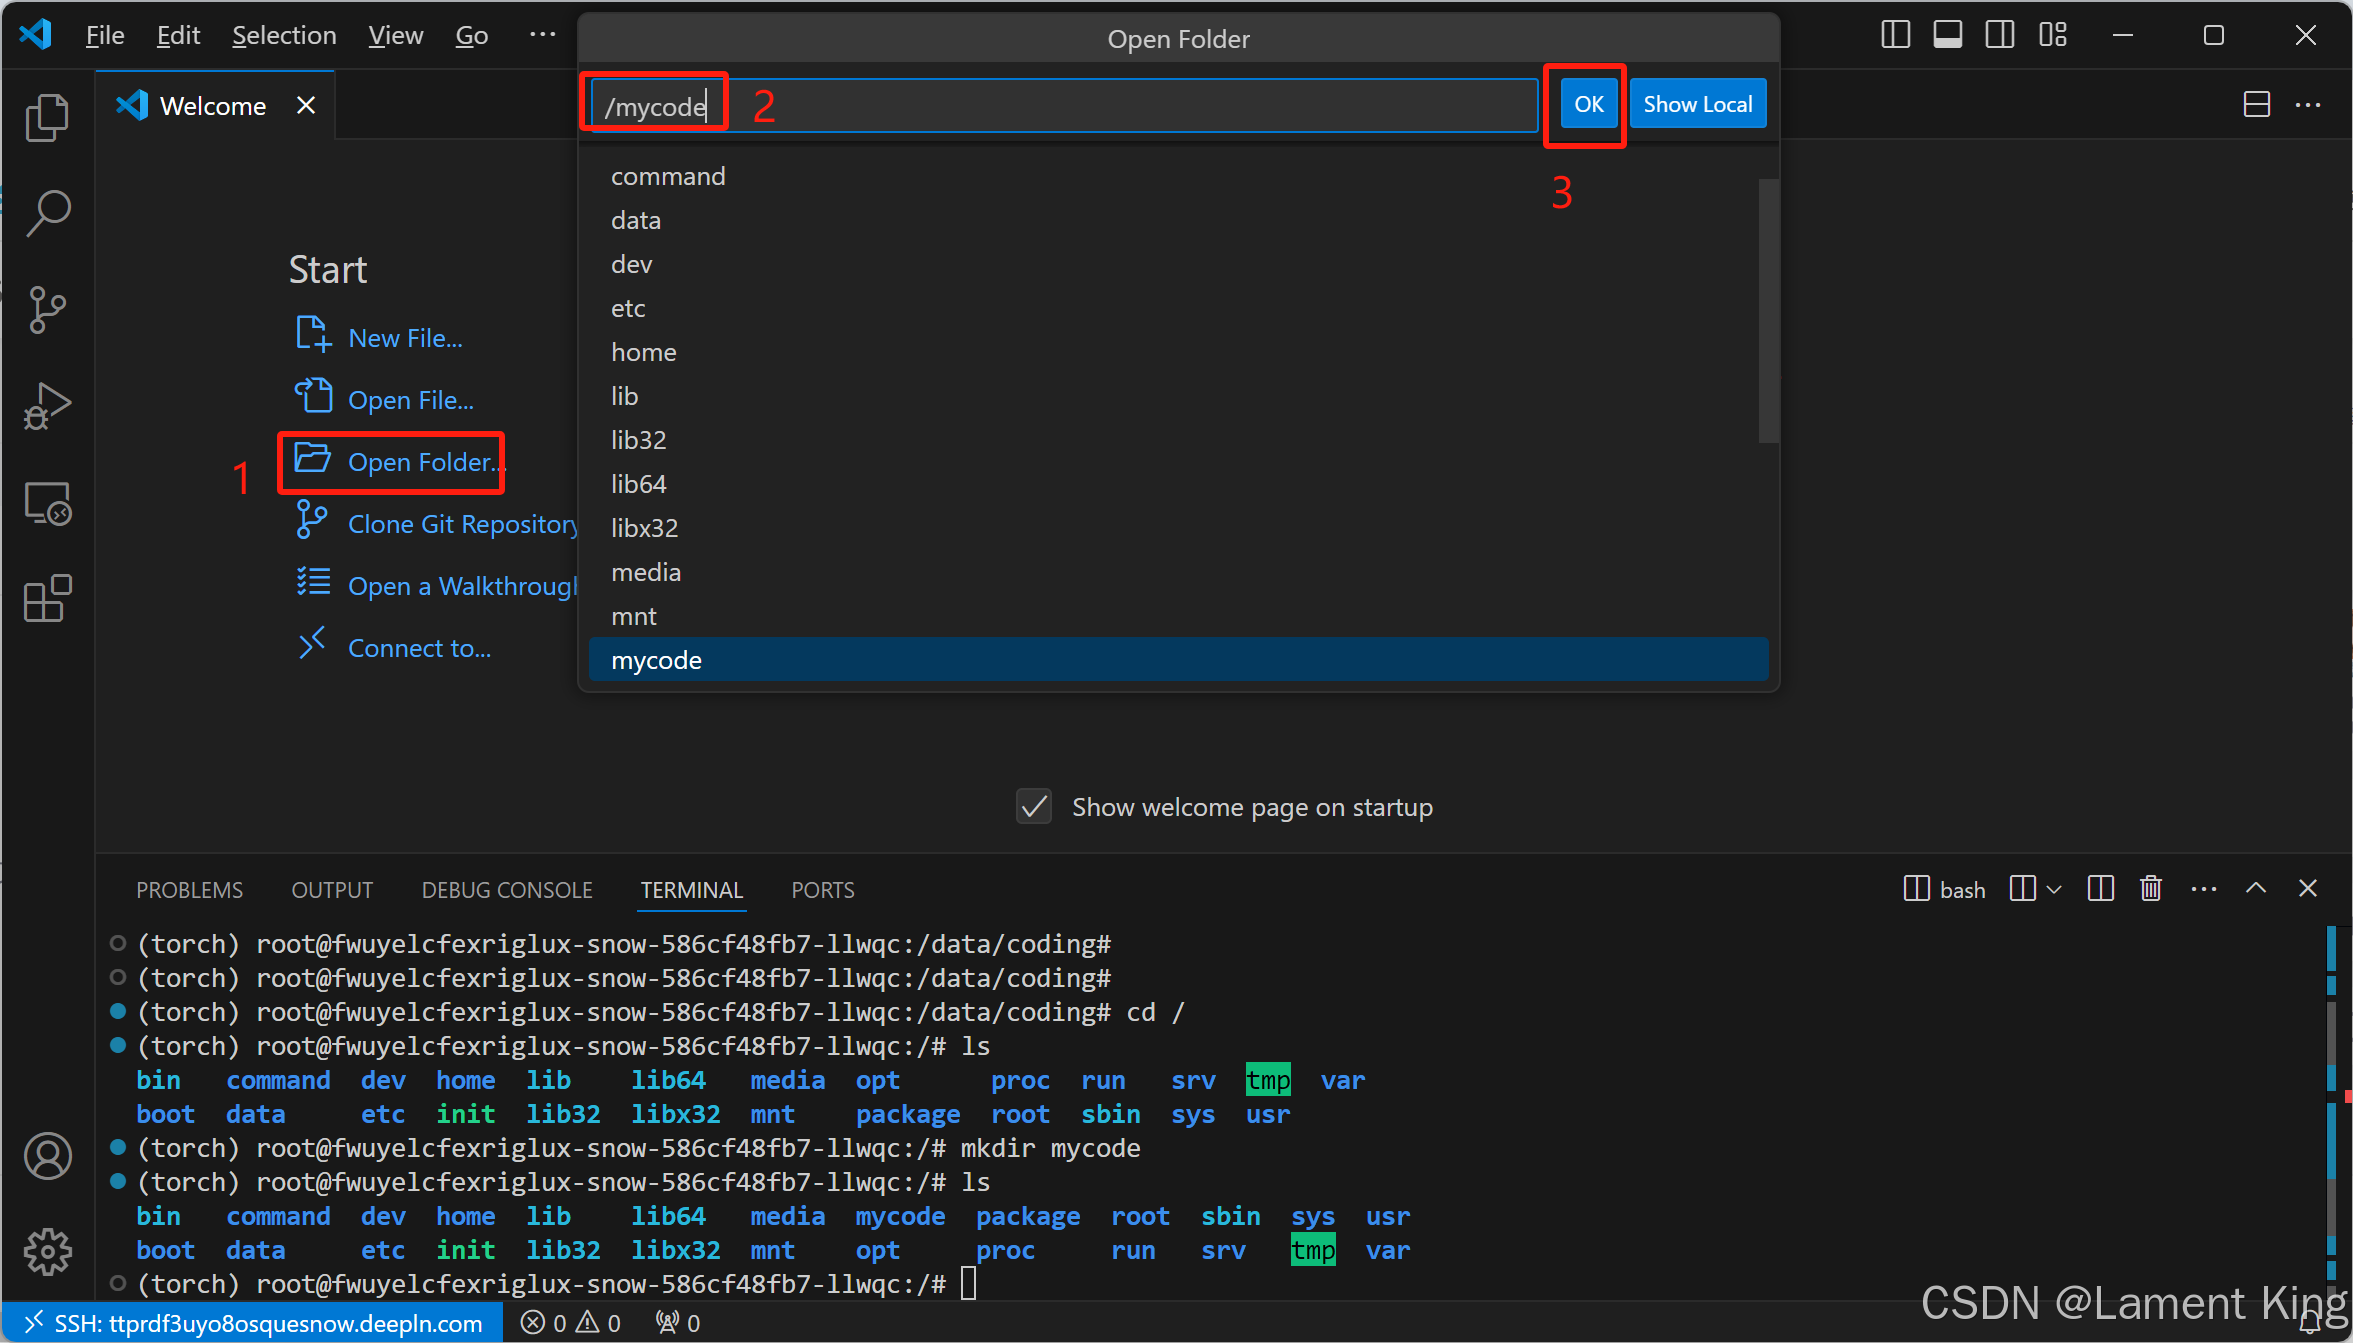Open the Run and Debug view
The image size is (2353, 1343).
pos(47,405)
